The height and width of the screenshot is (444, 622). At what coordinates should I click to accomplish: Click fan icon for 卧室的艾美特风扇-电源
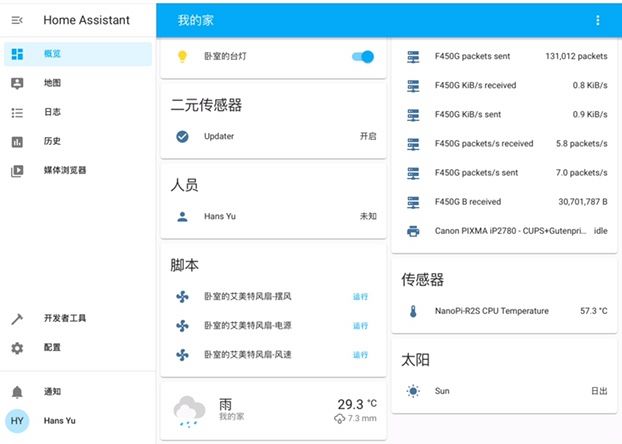[x=182, y=326]
